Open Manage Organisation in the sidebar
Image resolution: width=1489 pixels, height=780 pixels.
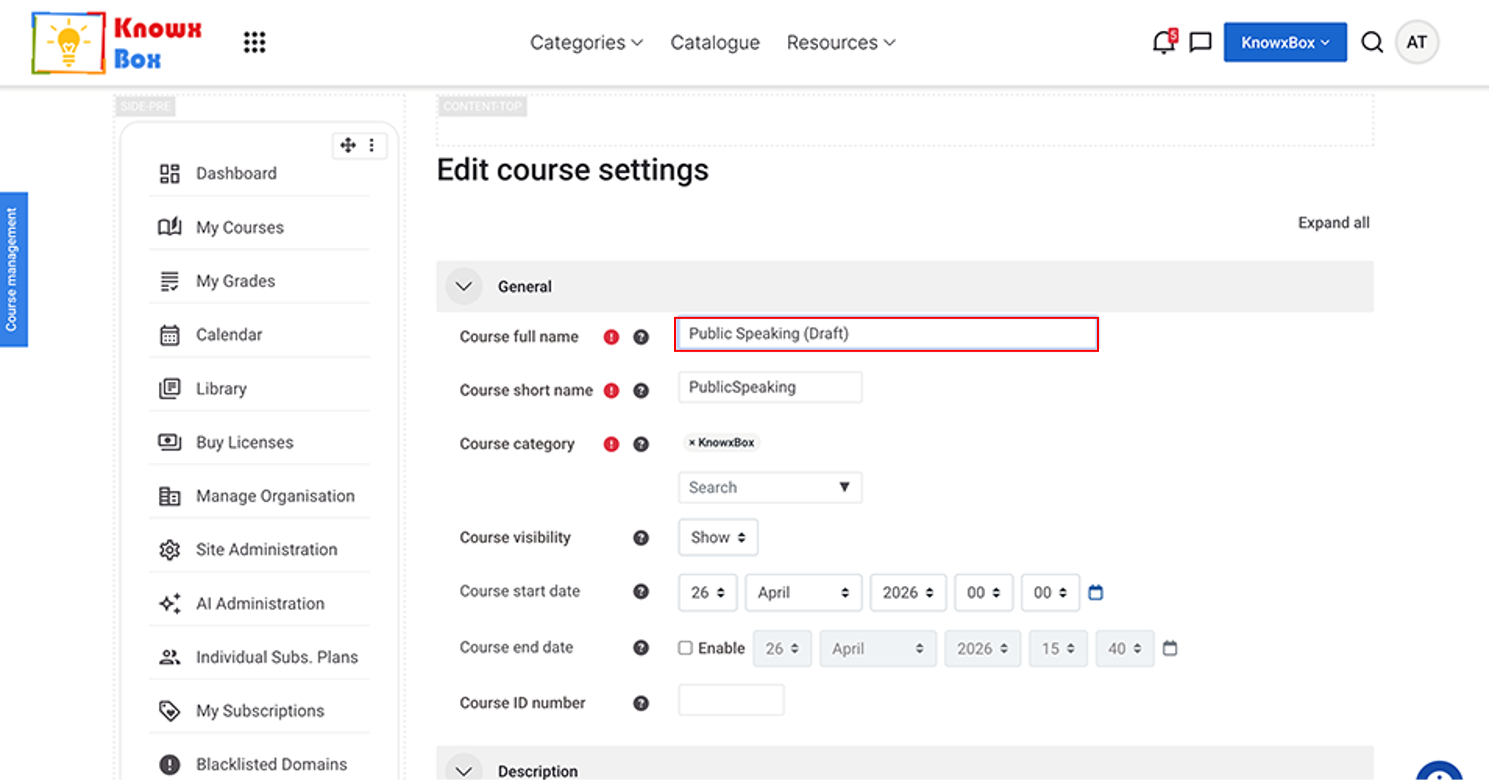tap(275, 496)
